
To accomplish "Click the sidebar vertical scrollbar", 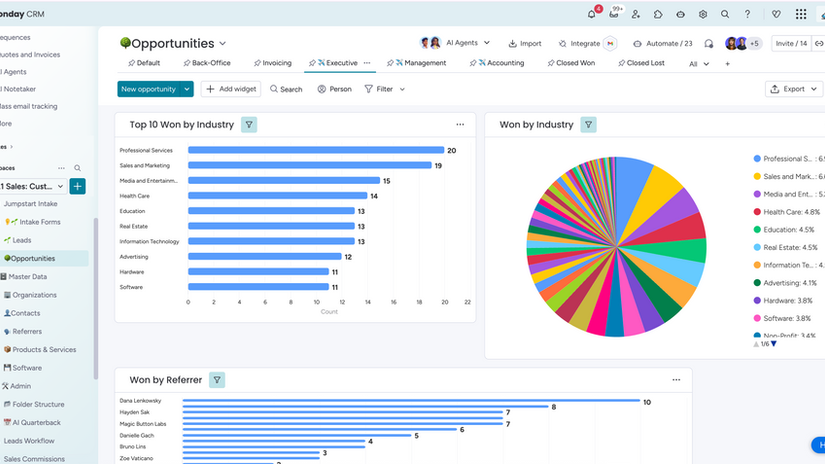I will [96, 298].
